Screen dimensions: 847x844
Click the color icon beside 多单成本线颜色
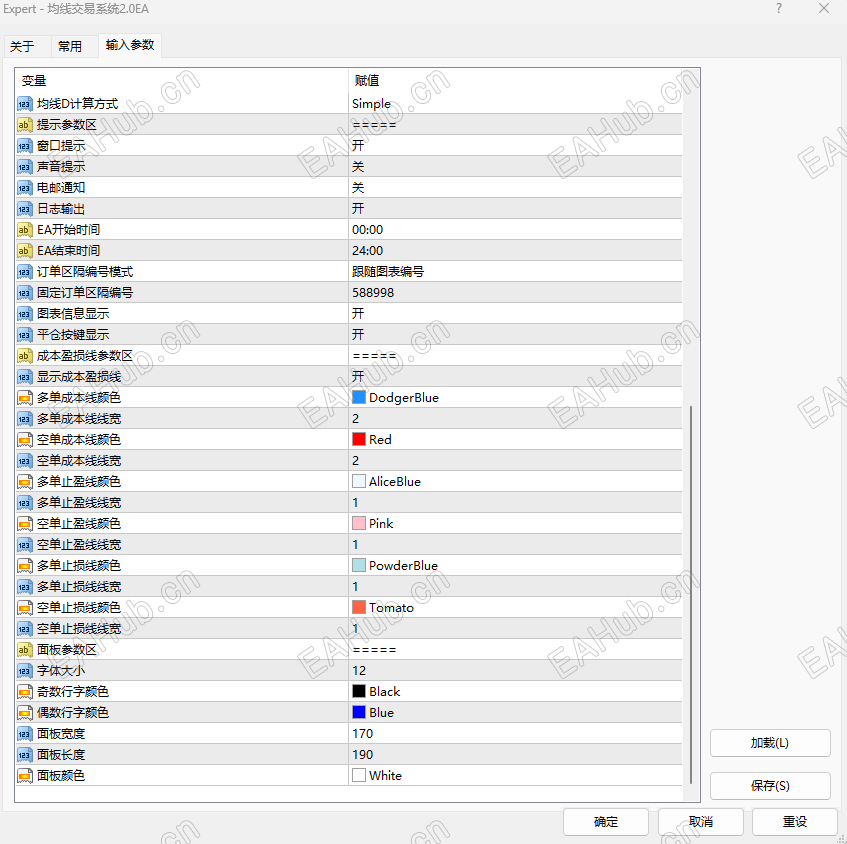coord(24,398)
